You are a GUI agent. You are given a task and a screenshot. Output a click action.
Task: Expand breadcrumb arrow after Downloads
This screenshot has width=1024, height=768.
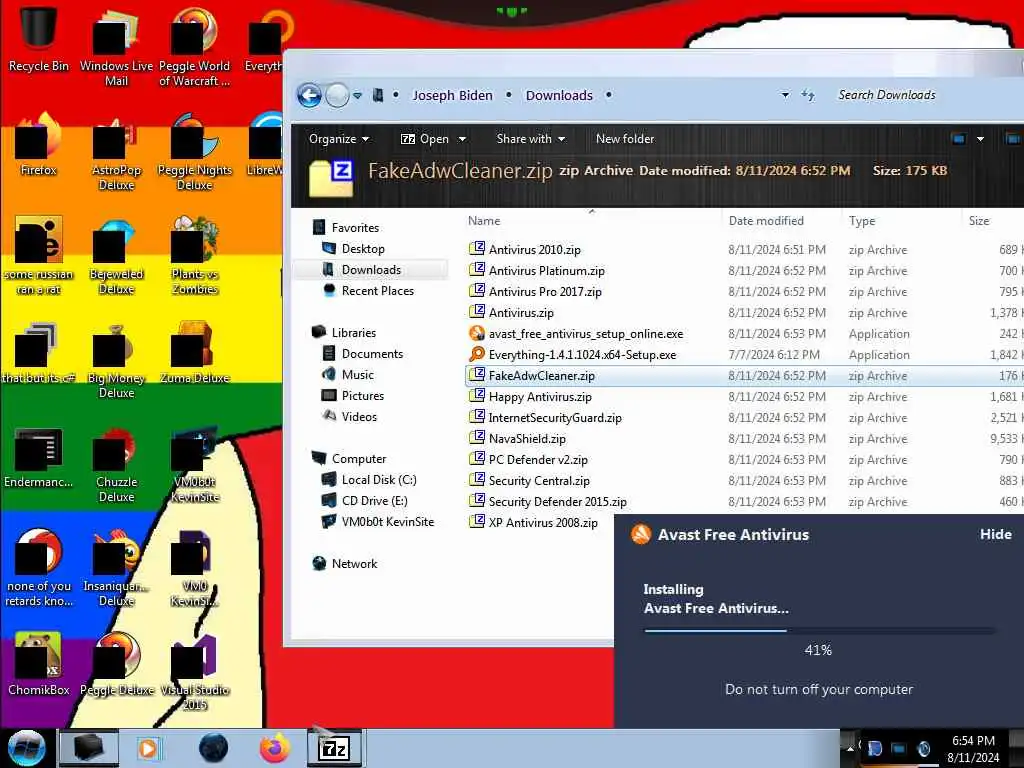click(x=609, y=95)
